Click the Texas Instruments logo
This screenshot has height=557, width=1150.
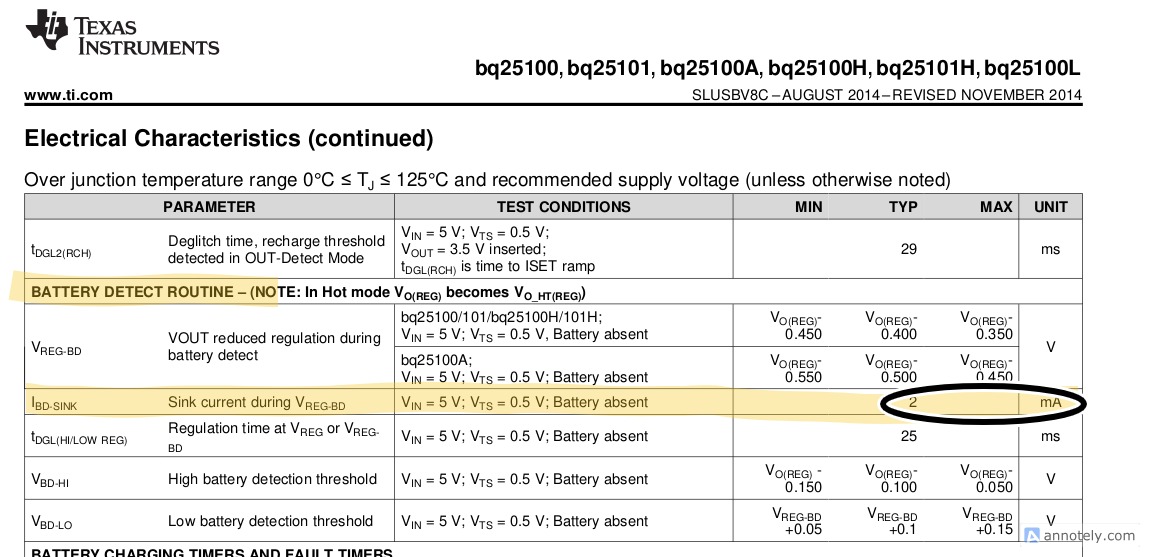pos(121,33)
